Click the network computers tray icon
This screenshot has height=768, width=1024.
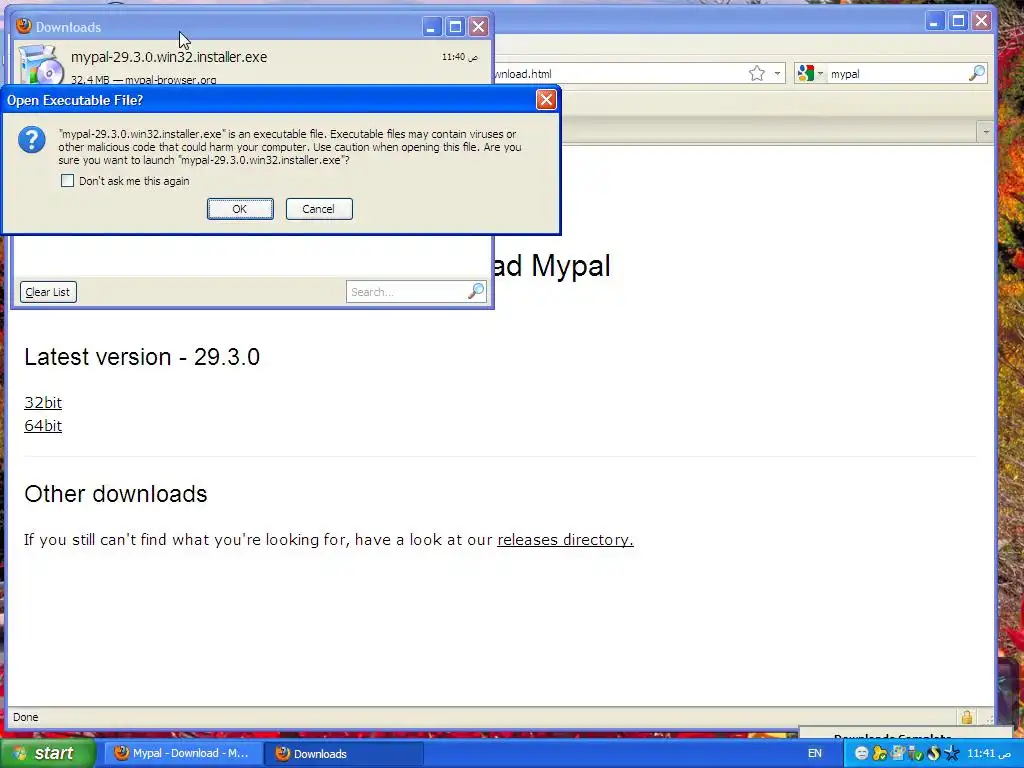click(x=898, y=753)
